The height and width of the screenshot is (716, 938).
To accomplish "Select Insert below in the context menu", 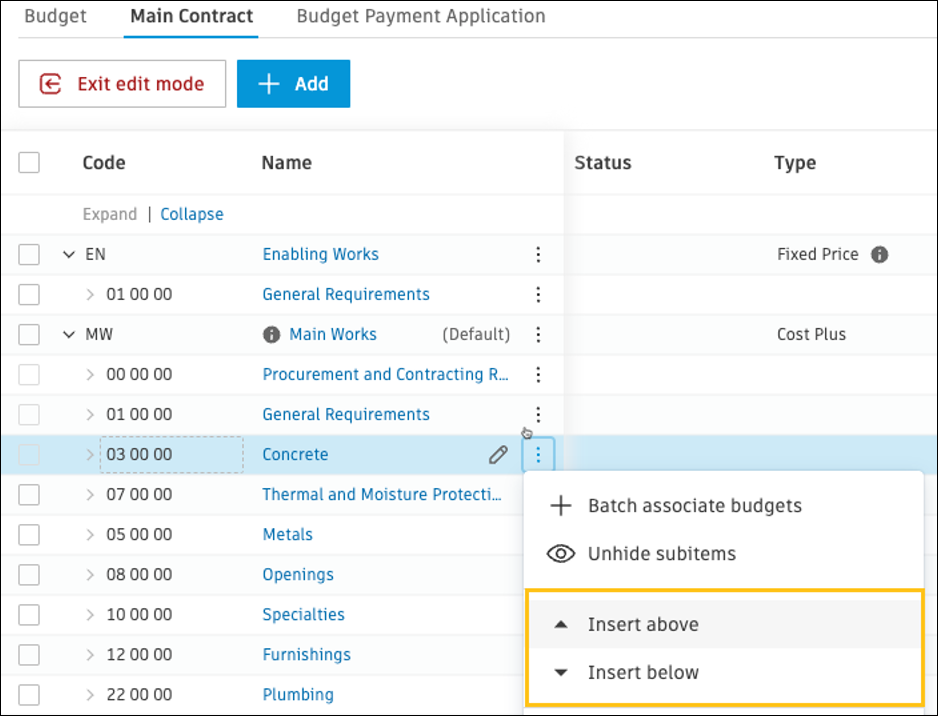I will 643,672.
